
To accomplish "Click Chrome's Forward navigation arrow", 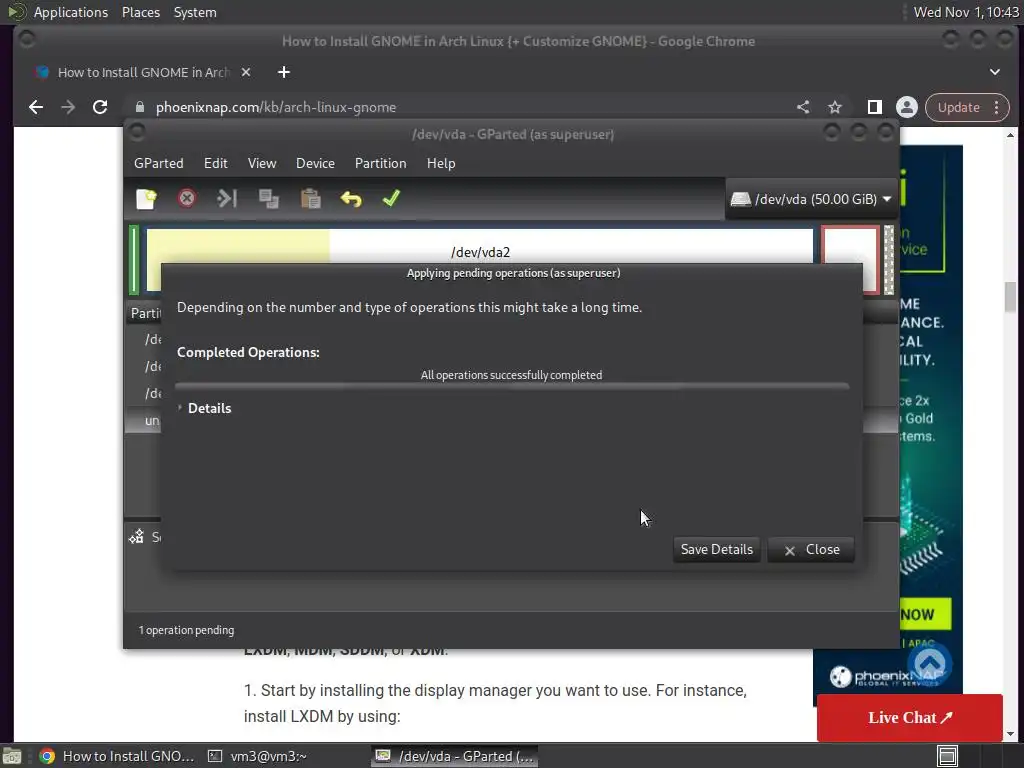I will point(68,107).
